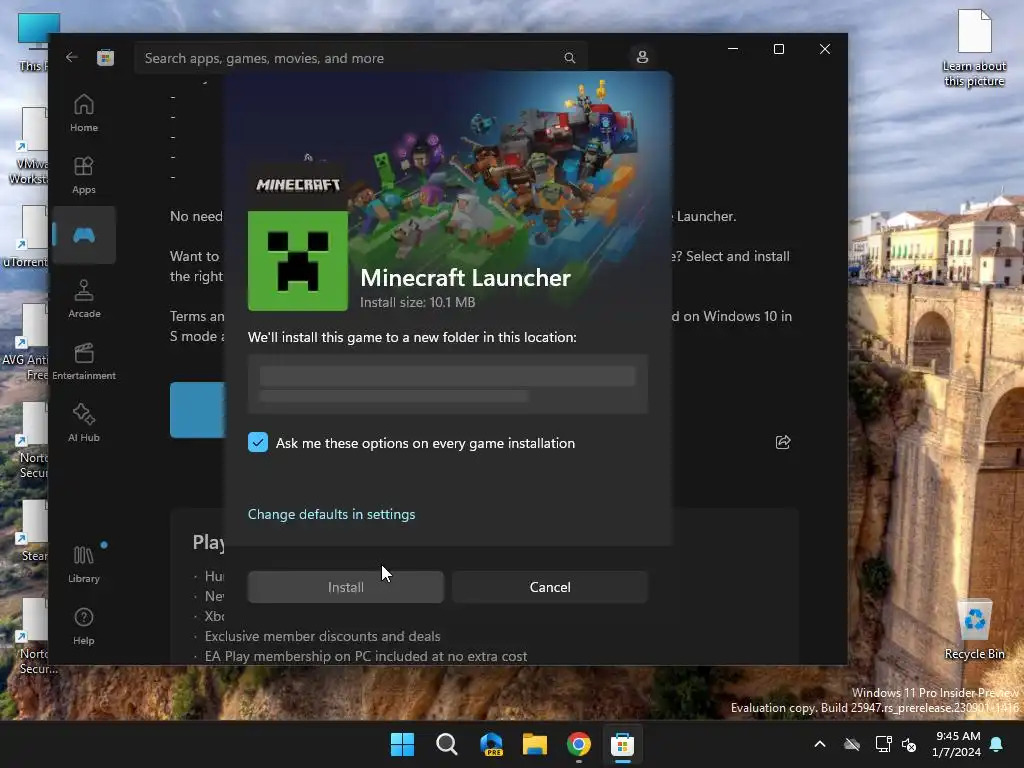Click Microsoft Store taskbar icon

[622, 744]
